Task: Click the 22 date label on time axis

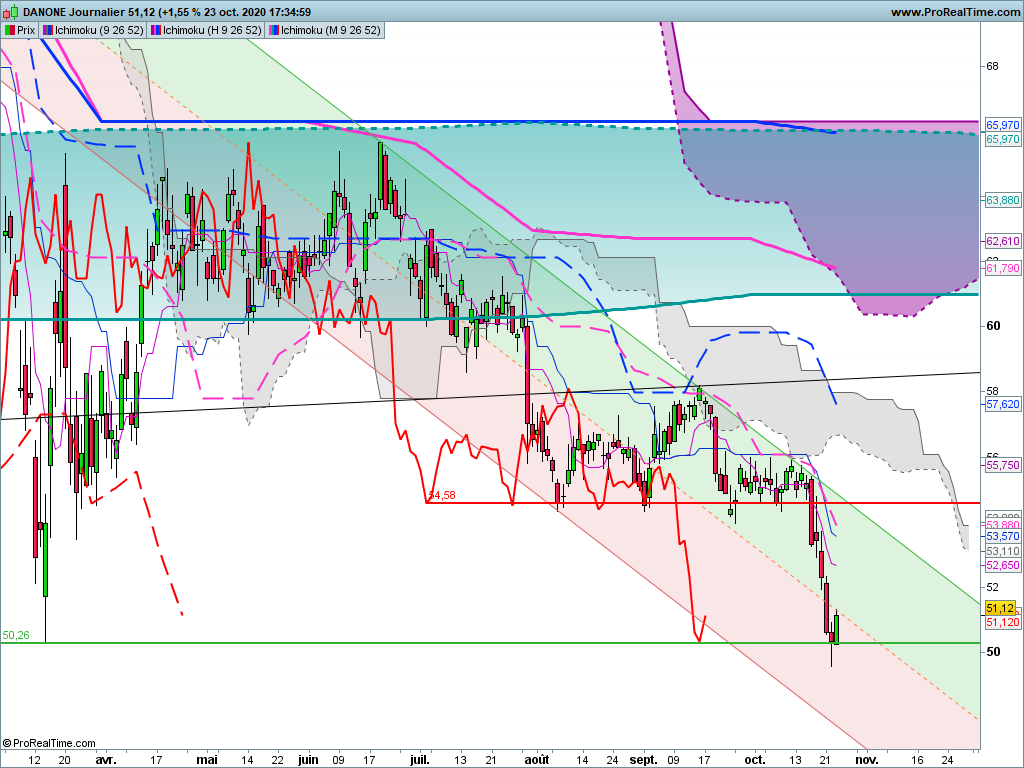Action: pos(278,760)
